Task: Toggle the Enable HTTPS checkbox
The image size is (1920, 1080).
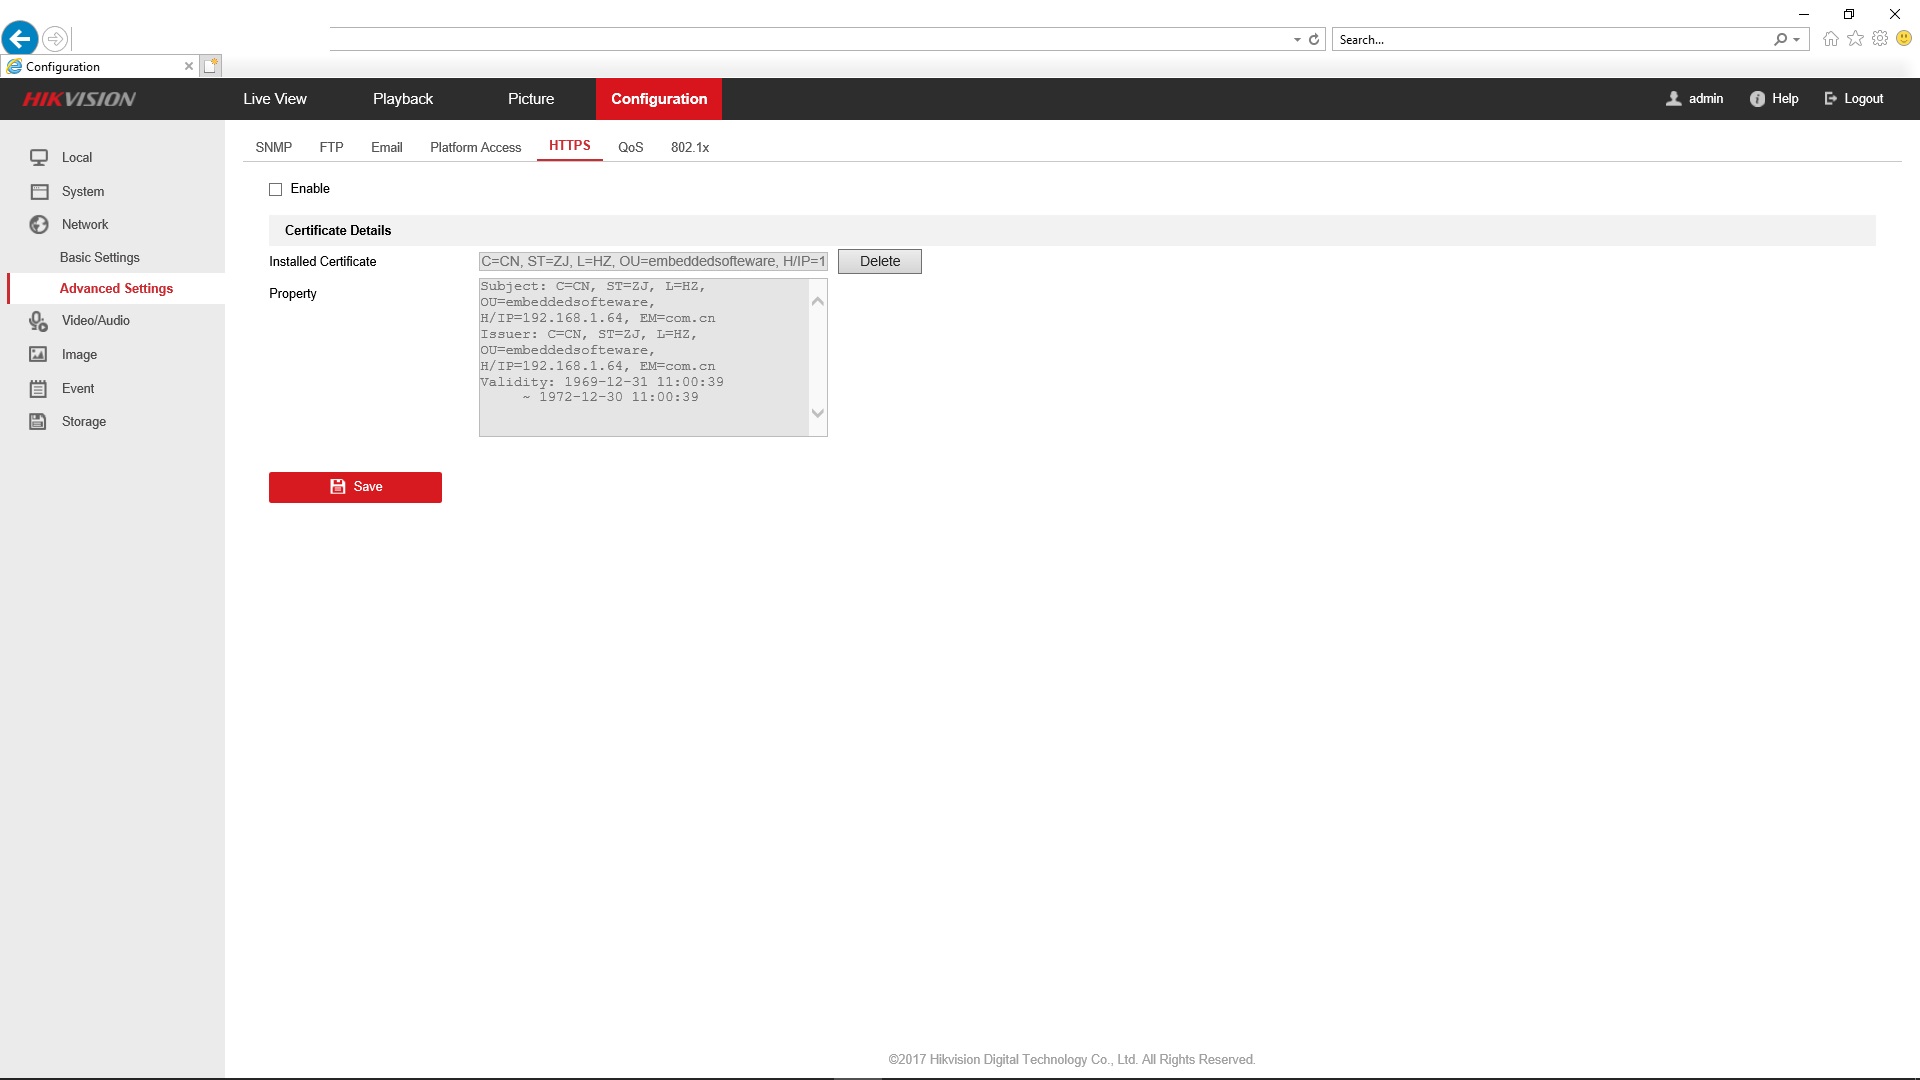Action: (276, 189)
